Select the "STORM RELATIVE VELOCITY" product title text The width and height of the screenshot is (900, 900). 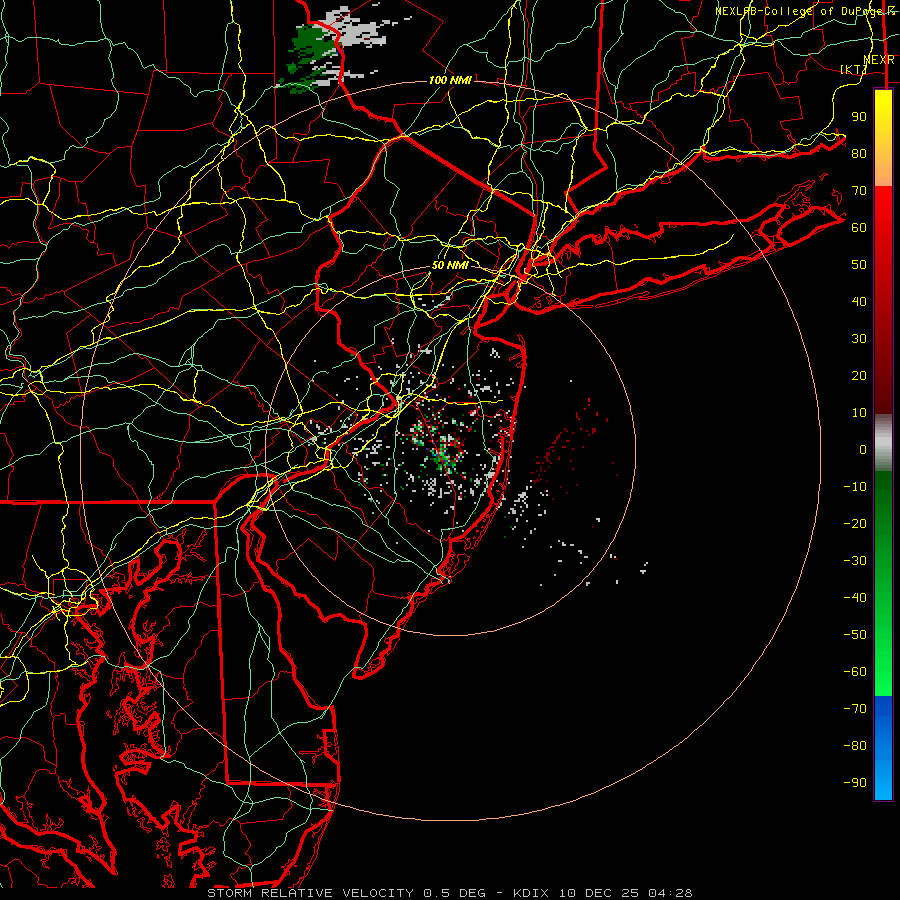(x=310, y=893)
